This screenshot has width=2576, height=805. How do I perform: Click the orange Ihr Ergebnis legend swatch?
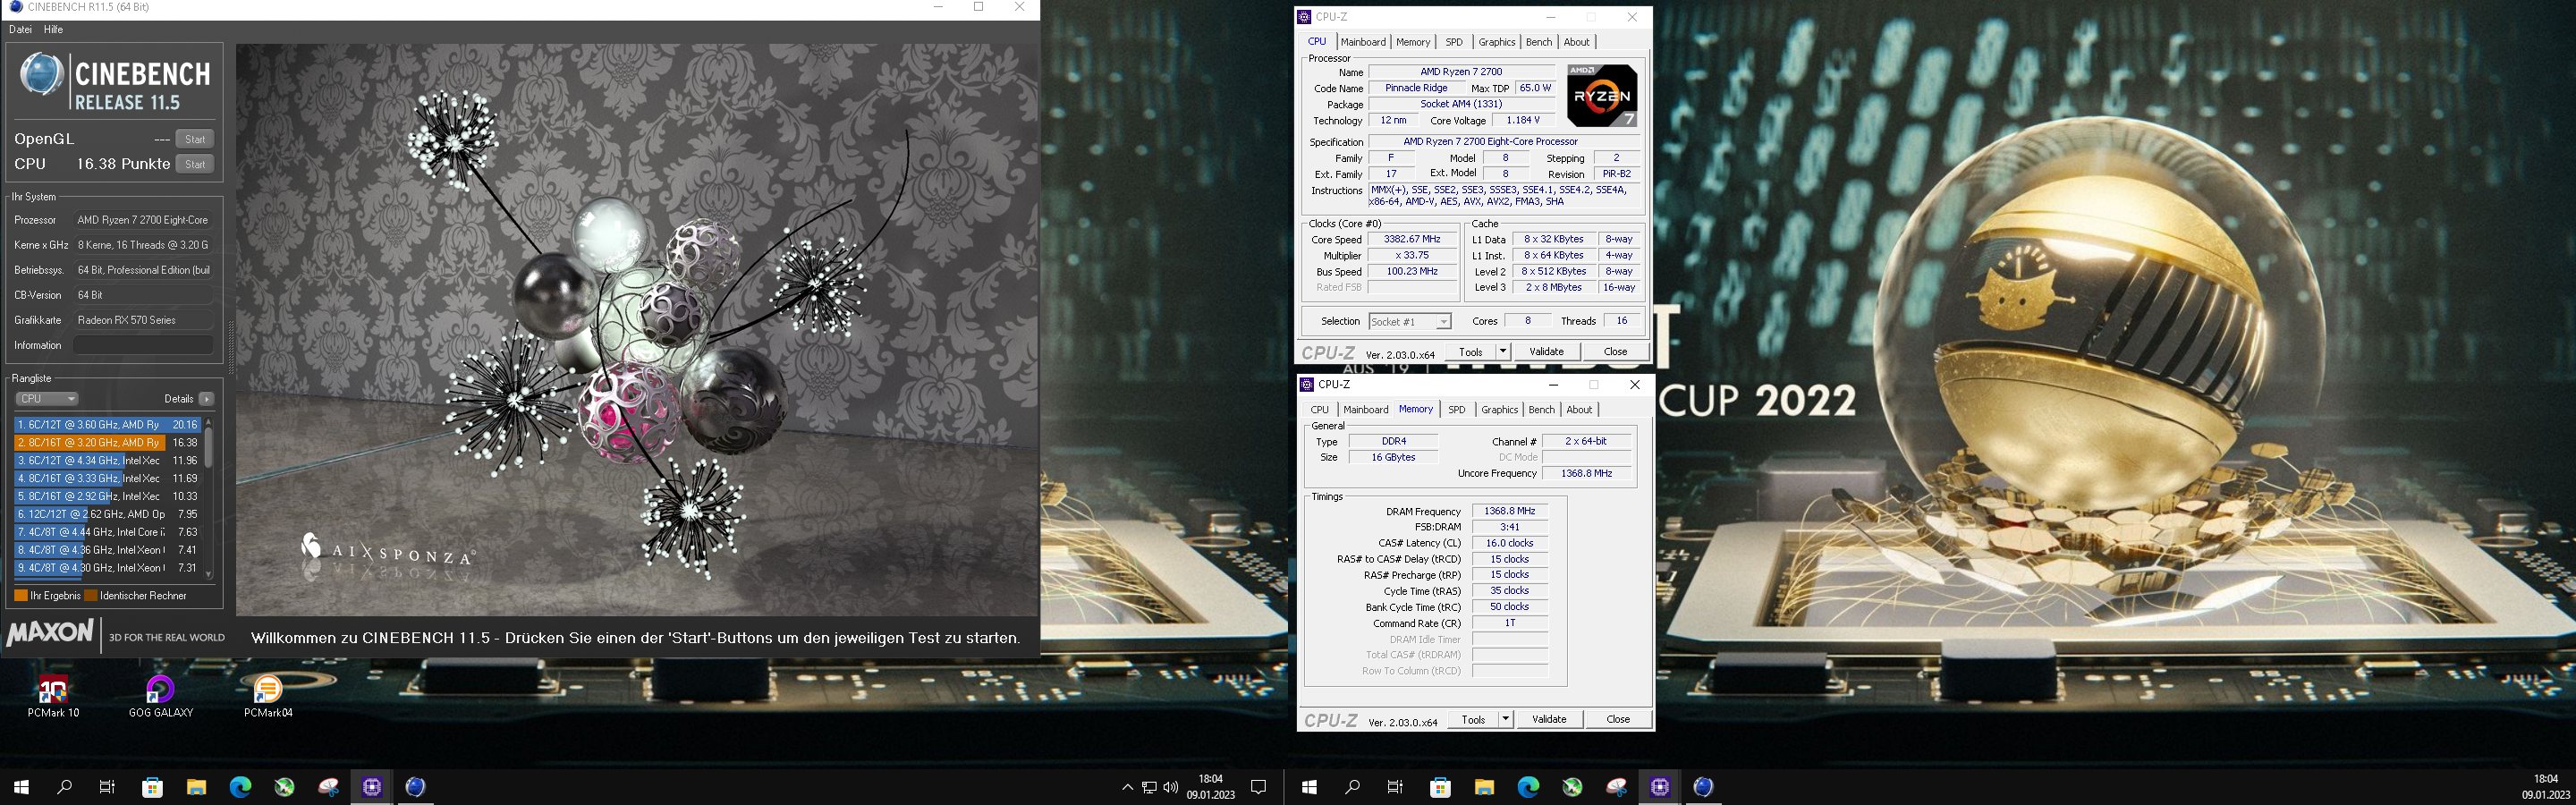(21, 595)
